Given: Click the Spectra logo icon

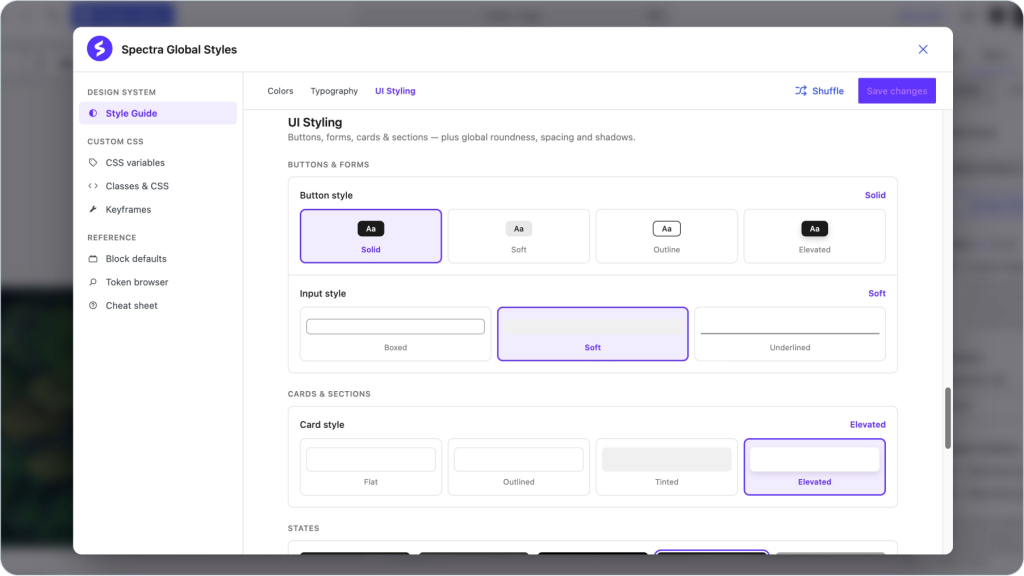Looking at the screenshot, I should click(99, 49).
